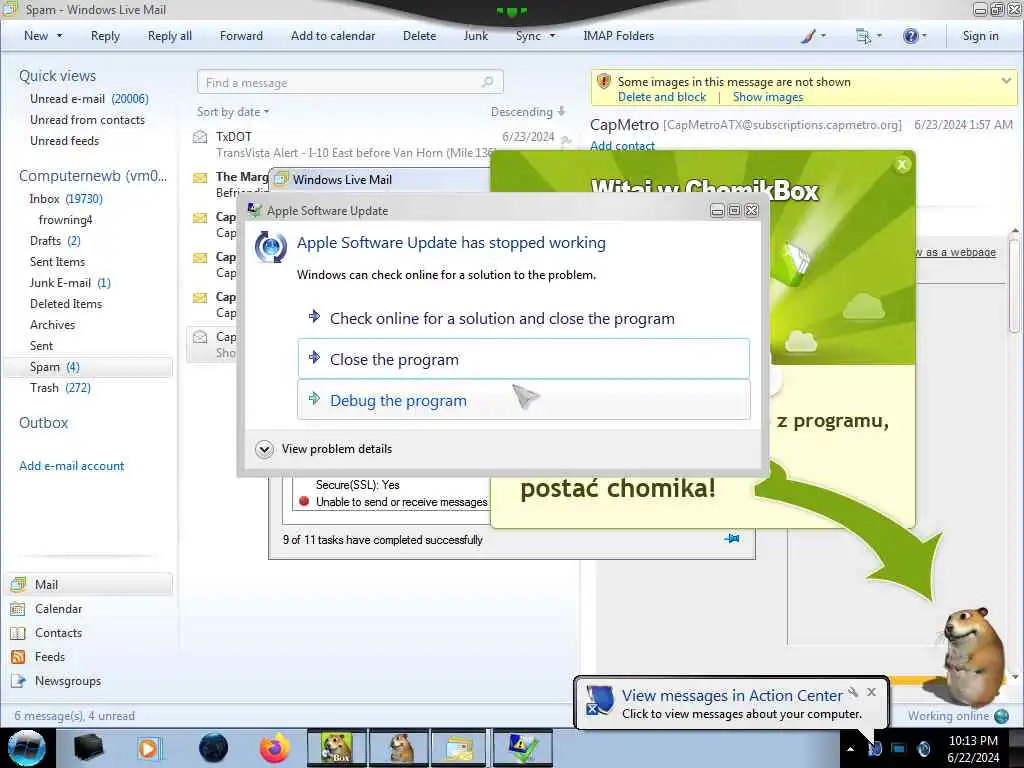This screenshot has width=1024, height=768.
Task: Click Delete and block link
Action: coord(662,97)
